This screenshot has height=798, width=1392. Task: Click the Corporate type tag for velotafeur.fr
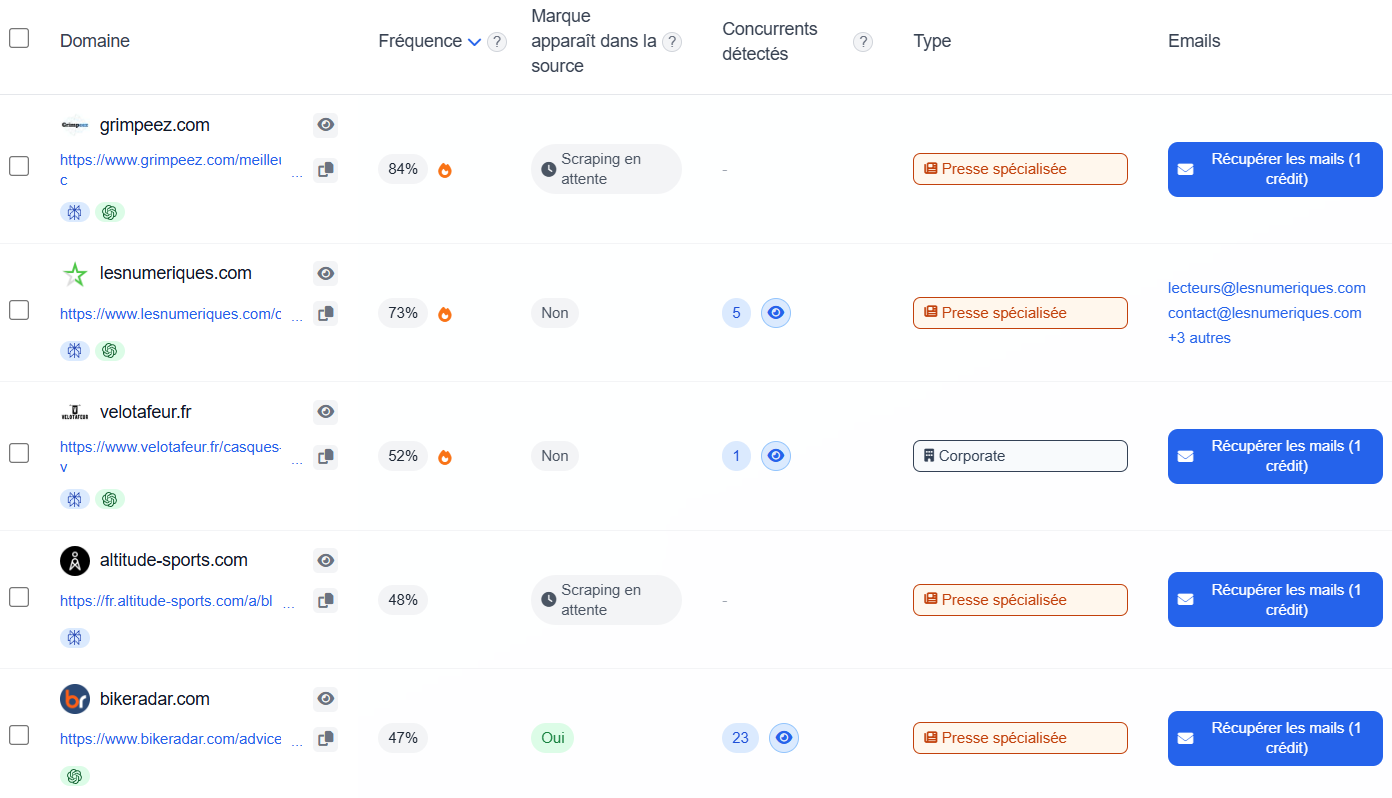[x=1020, y=456]
